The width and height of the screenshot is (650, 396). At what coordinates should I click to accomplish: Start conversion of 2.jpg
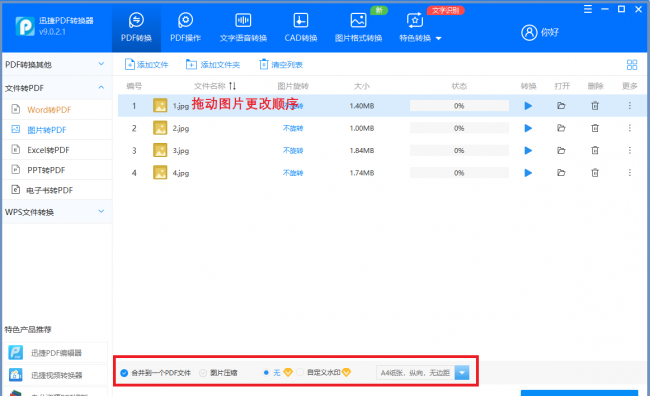tap(528, 128)
